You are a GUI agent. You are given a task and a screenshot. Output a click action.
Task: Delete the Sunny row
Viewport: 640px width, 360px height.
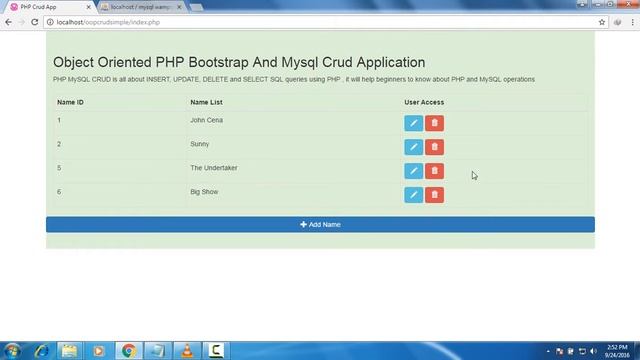point(434,147)
